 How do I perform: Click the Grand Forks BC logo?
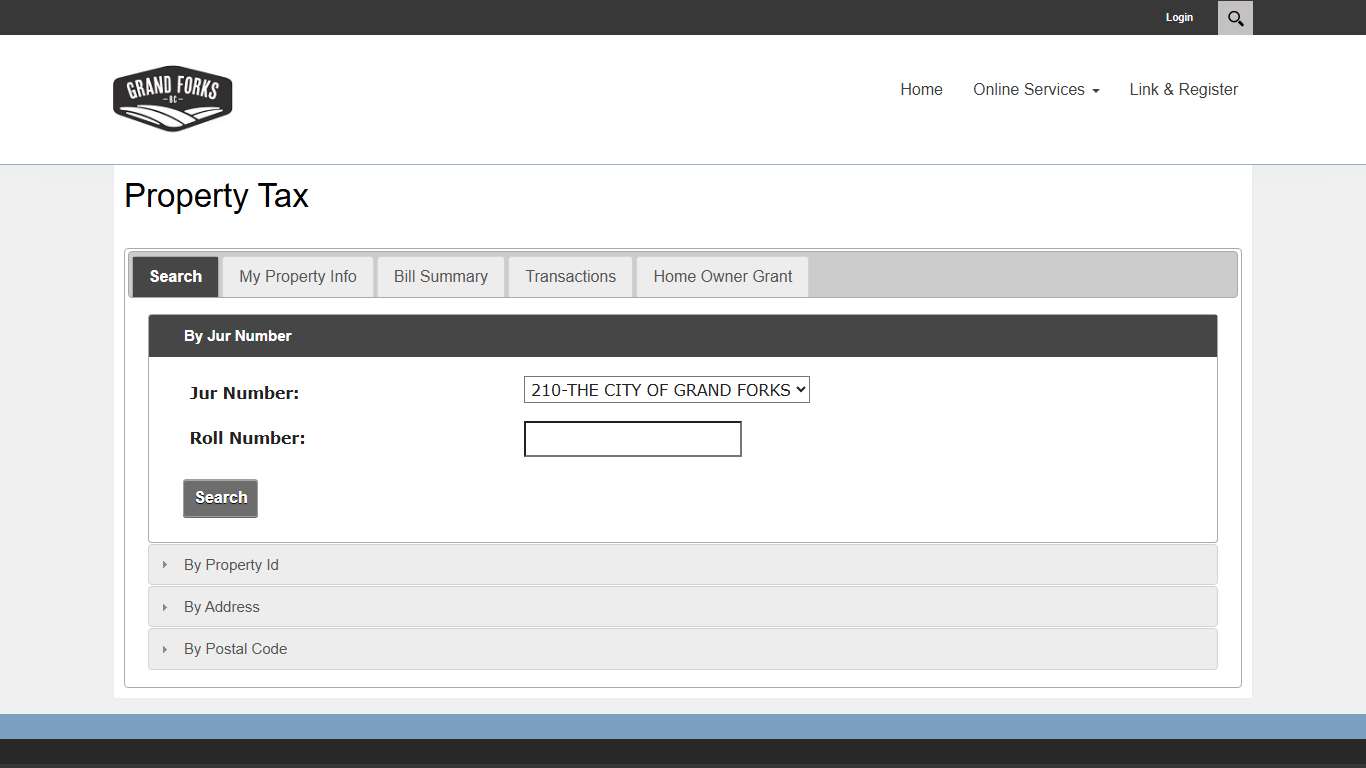pos(172,97)
